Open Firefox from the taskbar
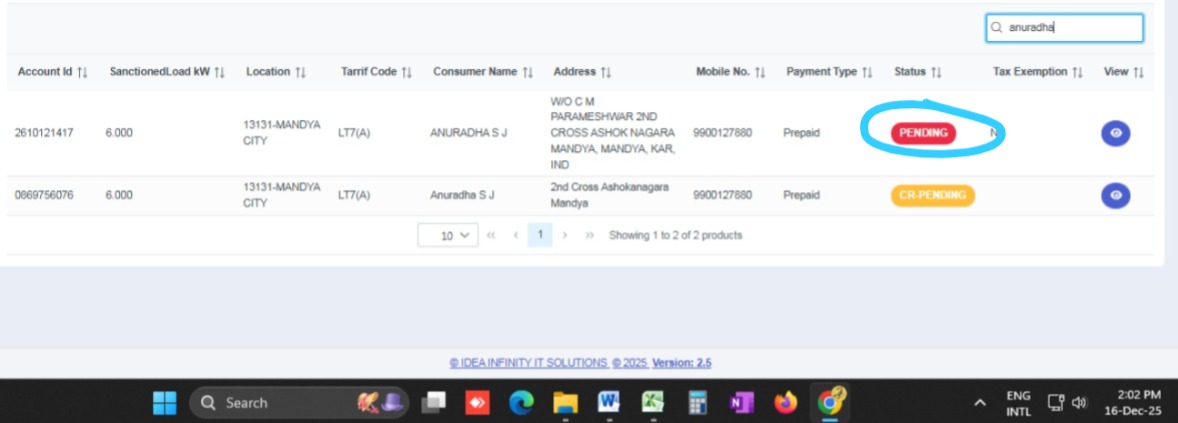Image resolution: width=1178 pixels, height=423 pixels. point(786,403)
